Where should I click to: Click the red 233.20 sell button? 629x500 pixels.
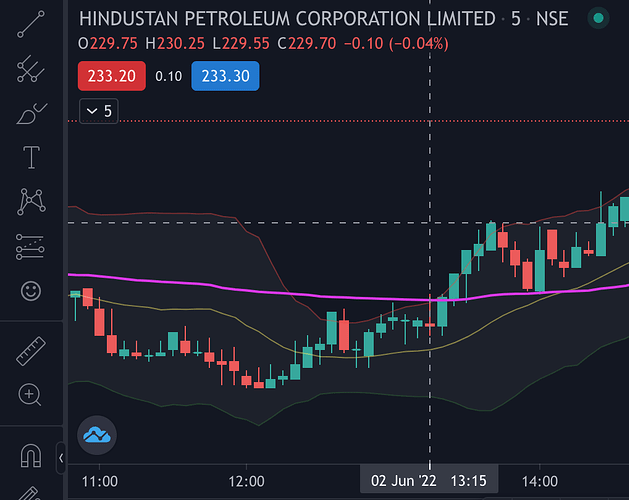tap(113, 76)
